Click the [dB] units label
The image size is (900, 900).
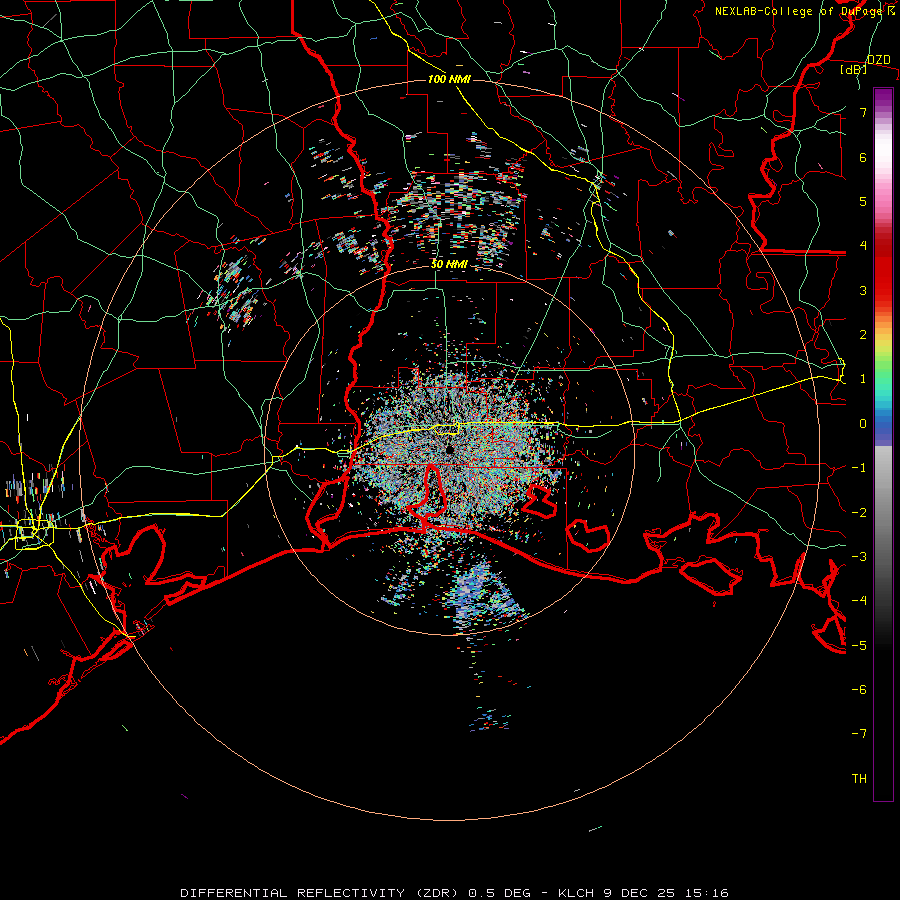854,69
